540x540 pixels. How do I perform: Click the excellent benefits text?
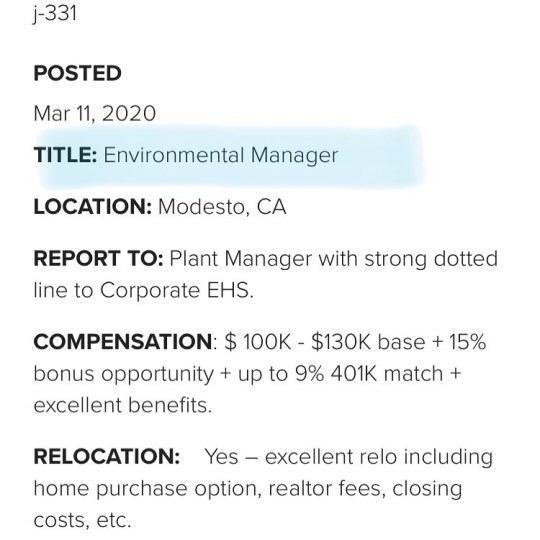tap(121, 405)
